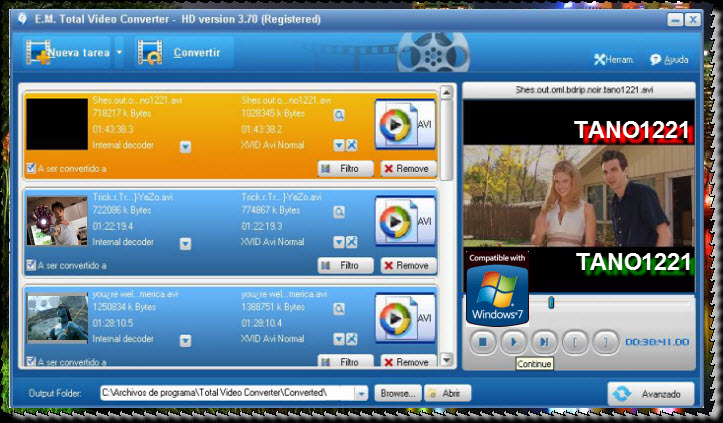Viewport: 723px width, 423px height.
Task: Click the AVI format icon of first task
Action: 405,124
